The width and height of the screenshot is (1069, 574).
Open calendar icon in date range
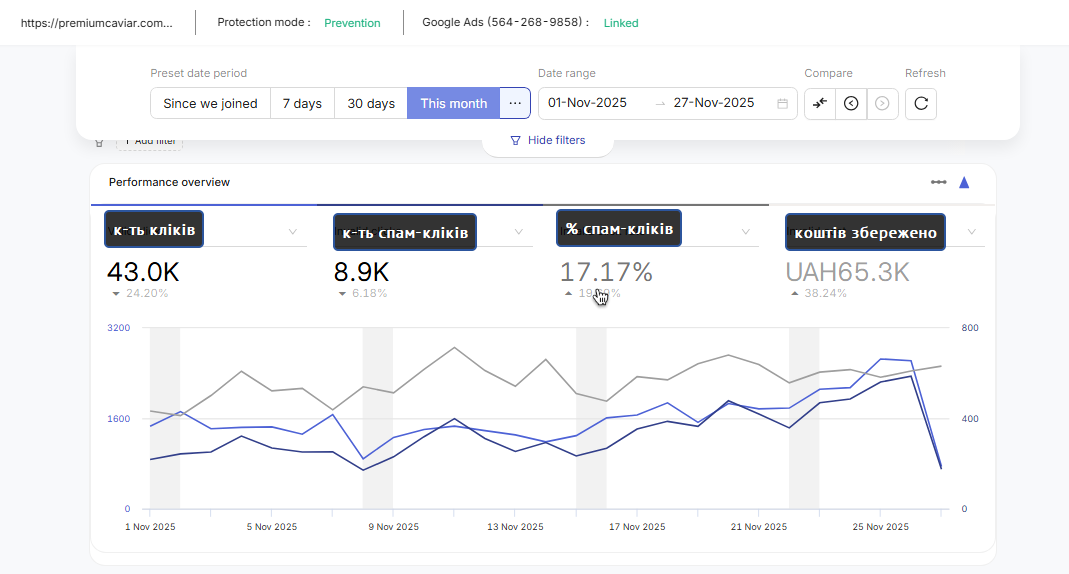point(783,103)
